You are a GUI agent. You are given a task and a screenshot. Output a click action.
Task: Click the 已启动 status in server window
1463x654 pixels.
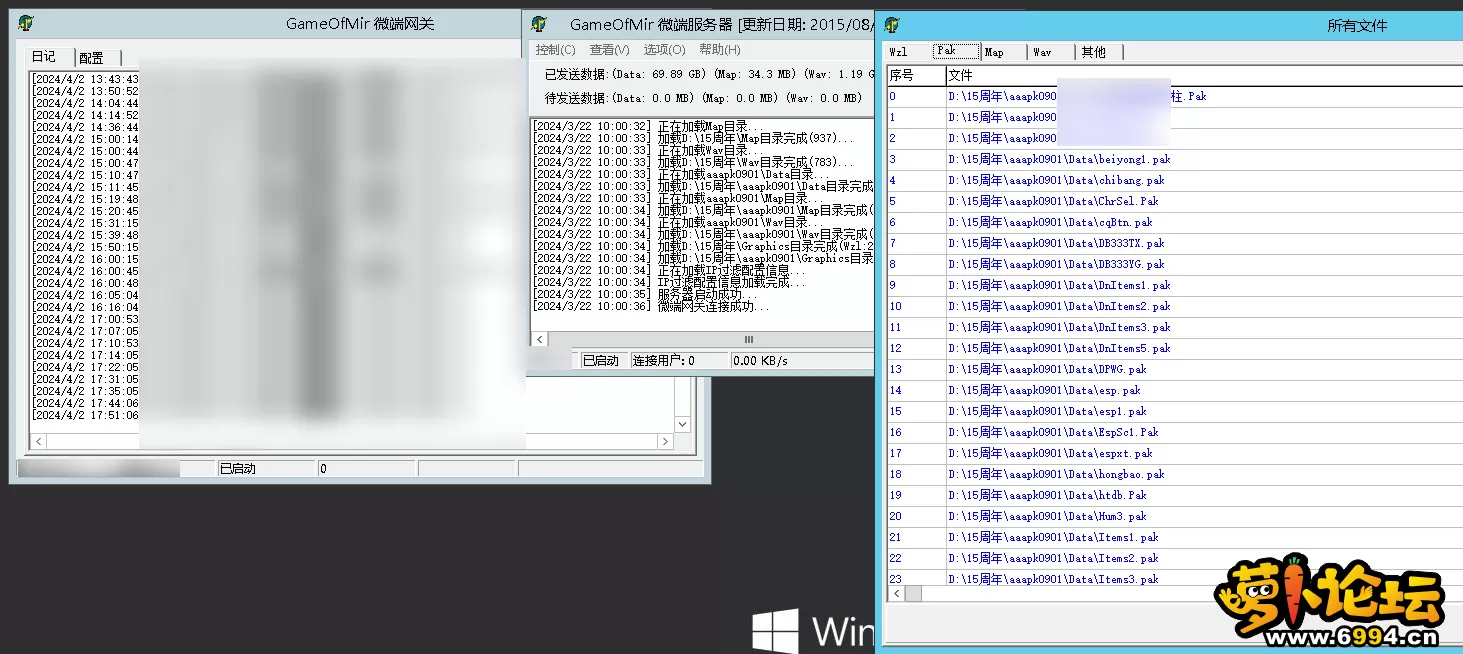[604, 360]
